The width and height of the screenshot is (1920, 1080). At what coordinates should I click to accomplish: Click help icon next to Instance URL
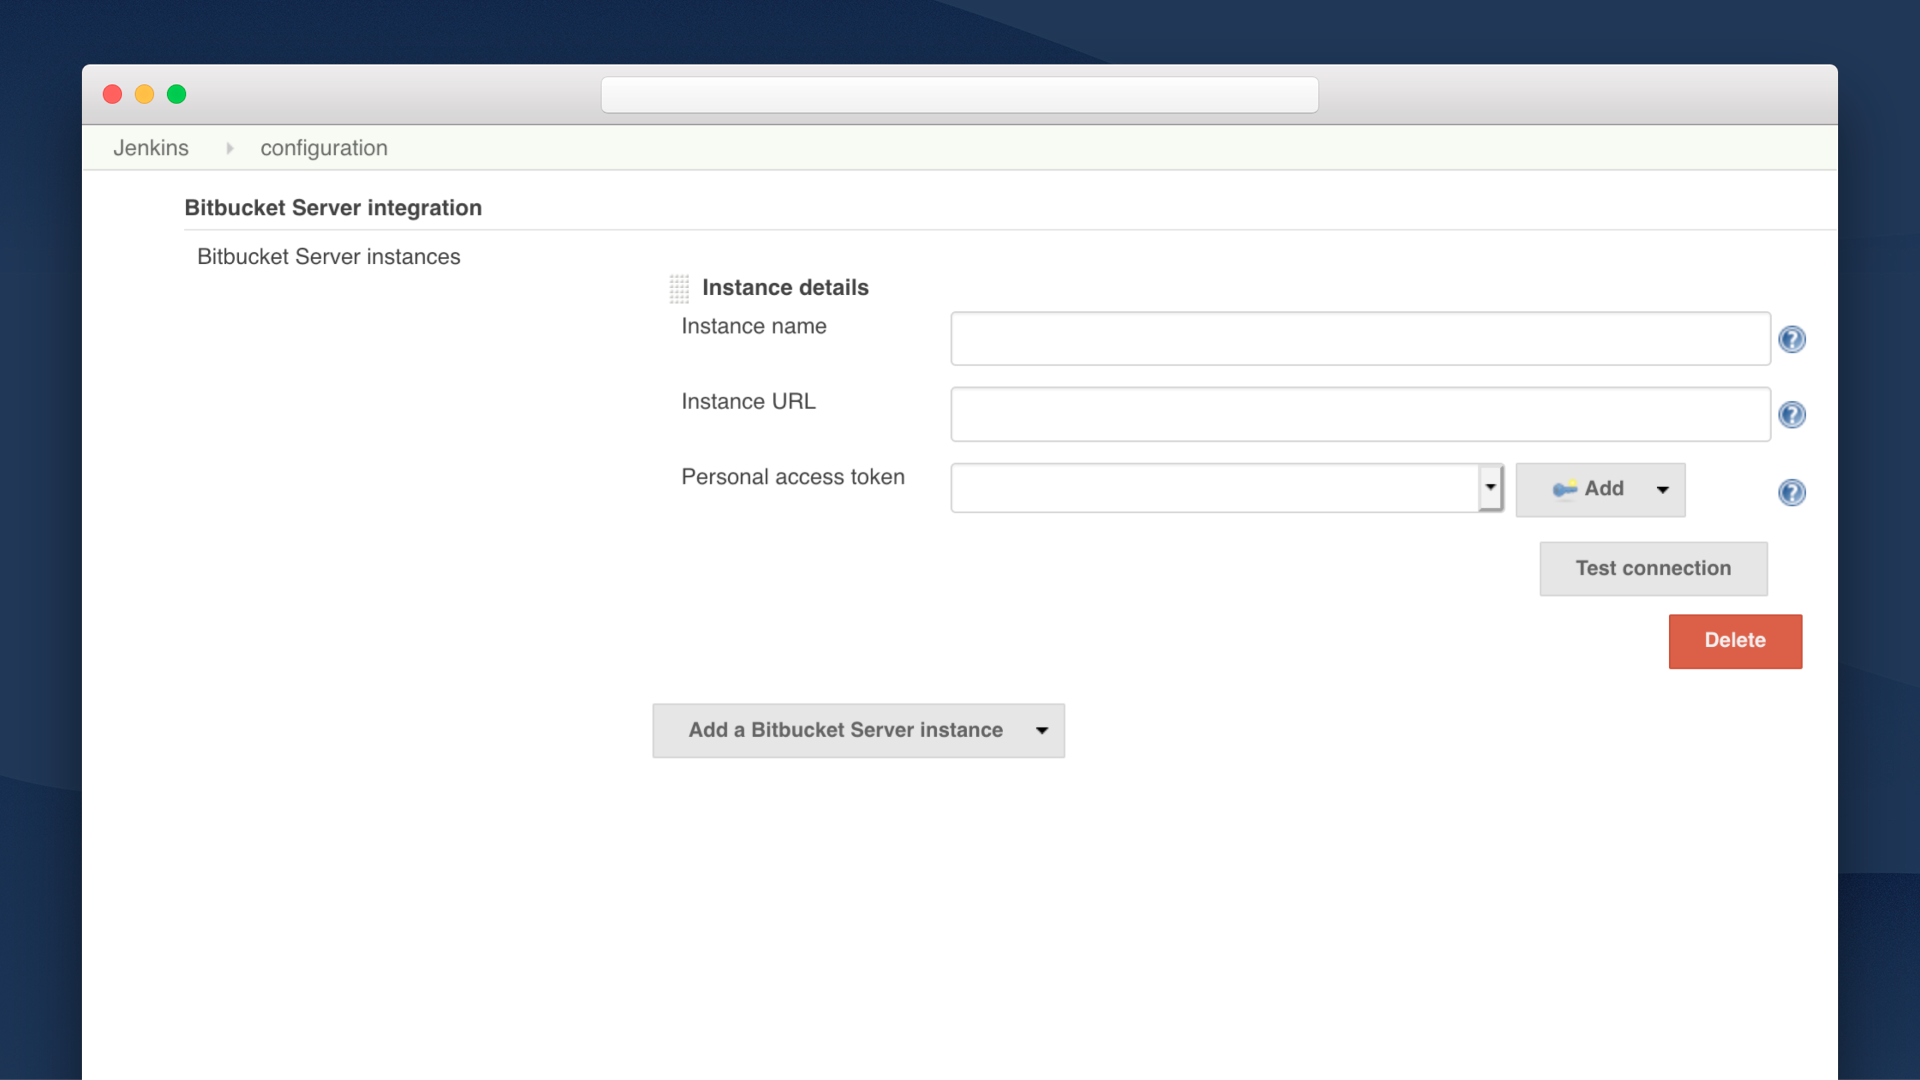[1791, 415]
